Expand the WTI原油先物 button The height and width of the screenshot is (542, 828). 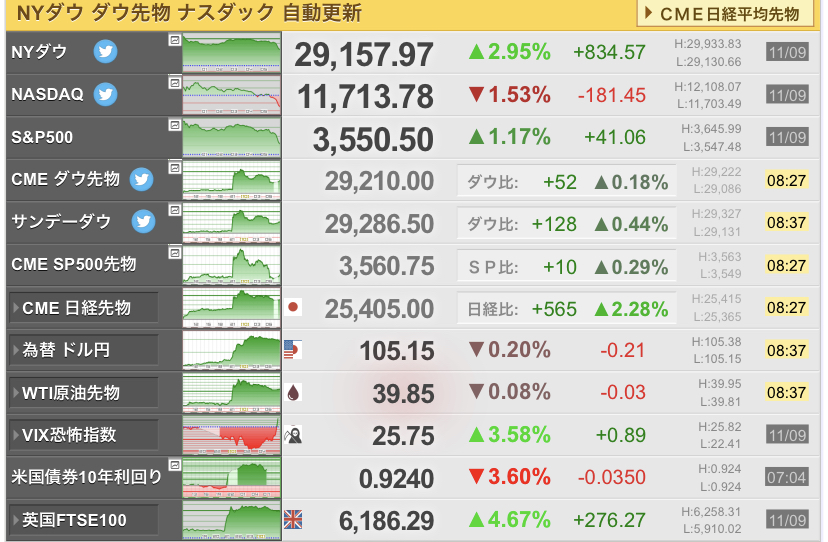(83, 393)
